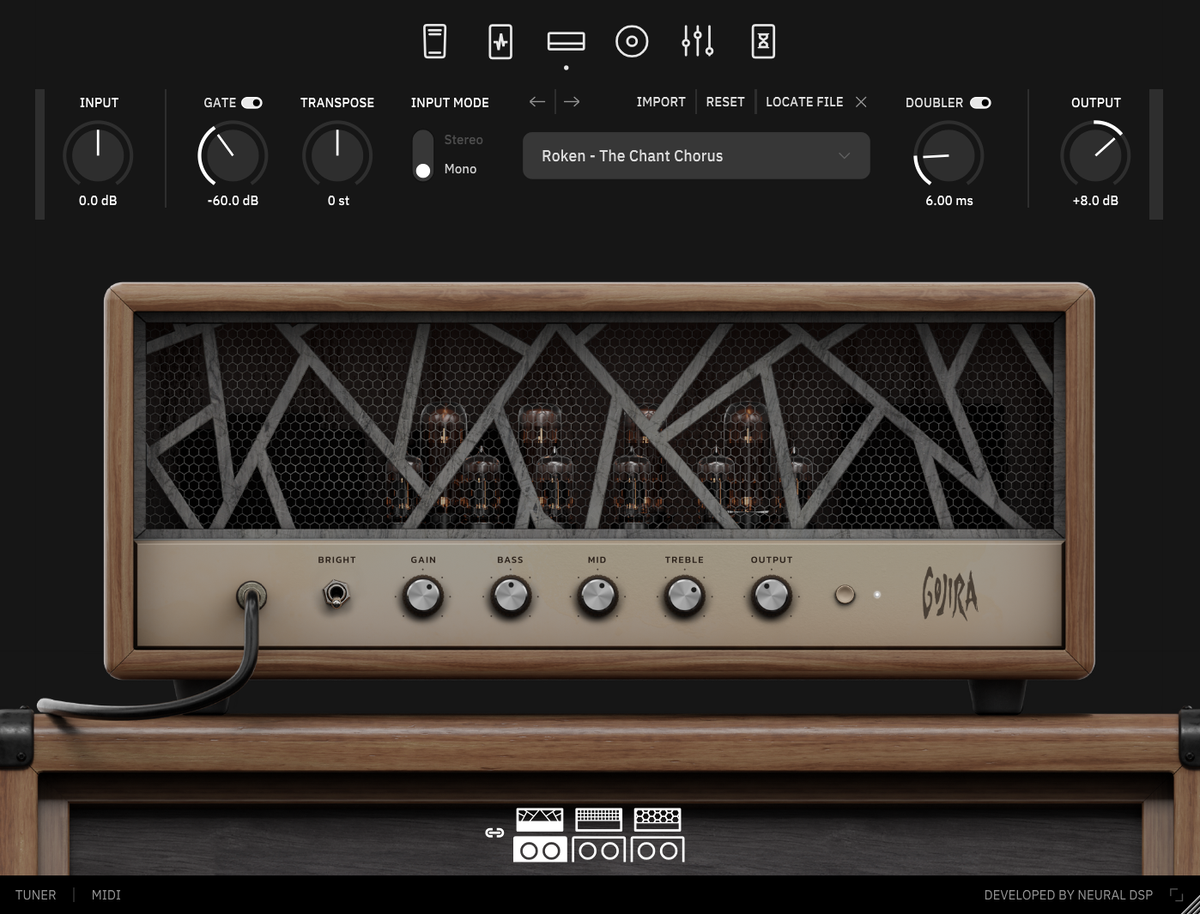Select the third cabinet icon
The image size is (1200, 914).
coord(658,850)
